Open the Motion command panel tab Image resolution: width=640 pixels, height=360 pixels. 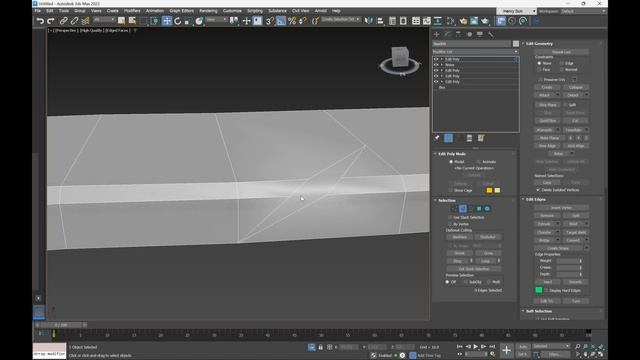469,34
